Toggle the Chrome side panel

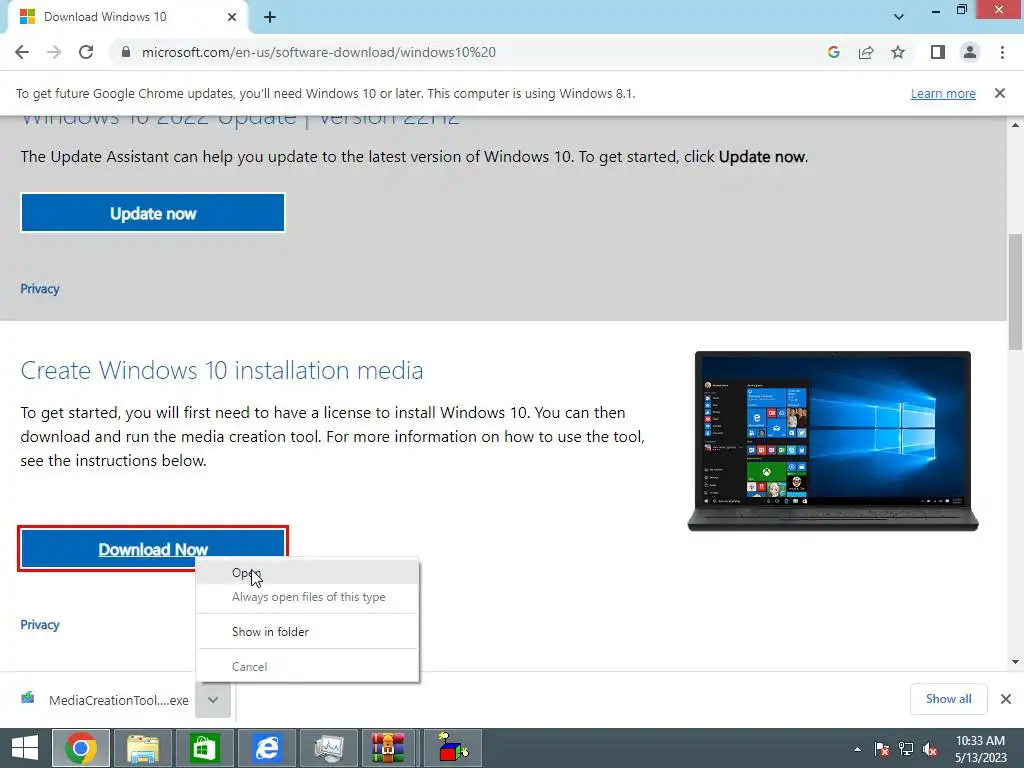[938, 52]
